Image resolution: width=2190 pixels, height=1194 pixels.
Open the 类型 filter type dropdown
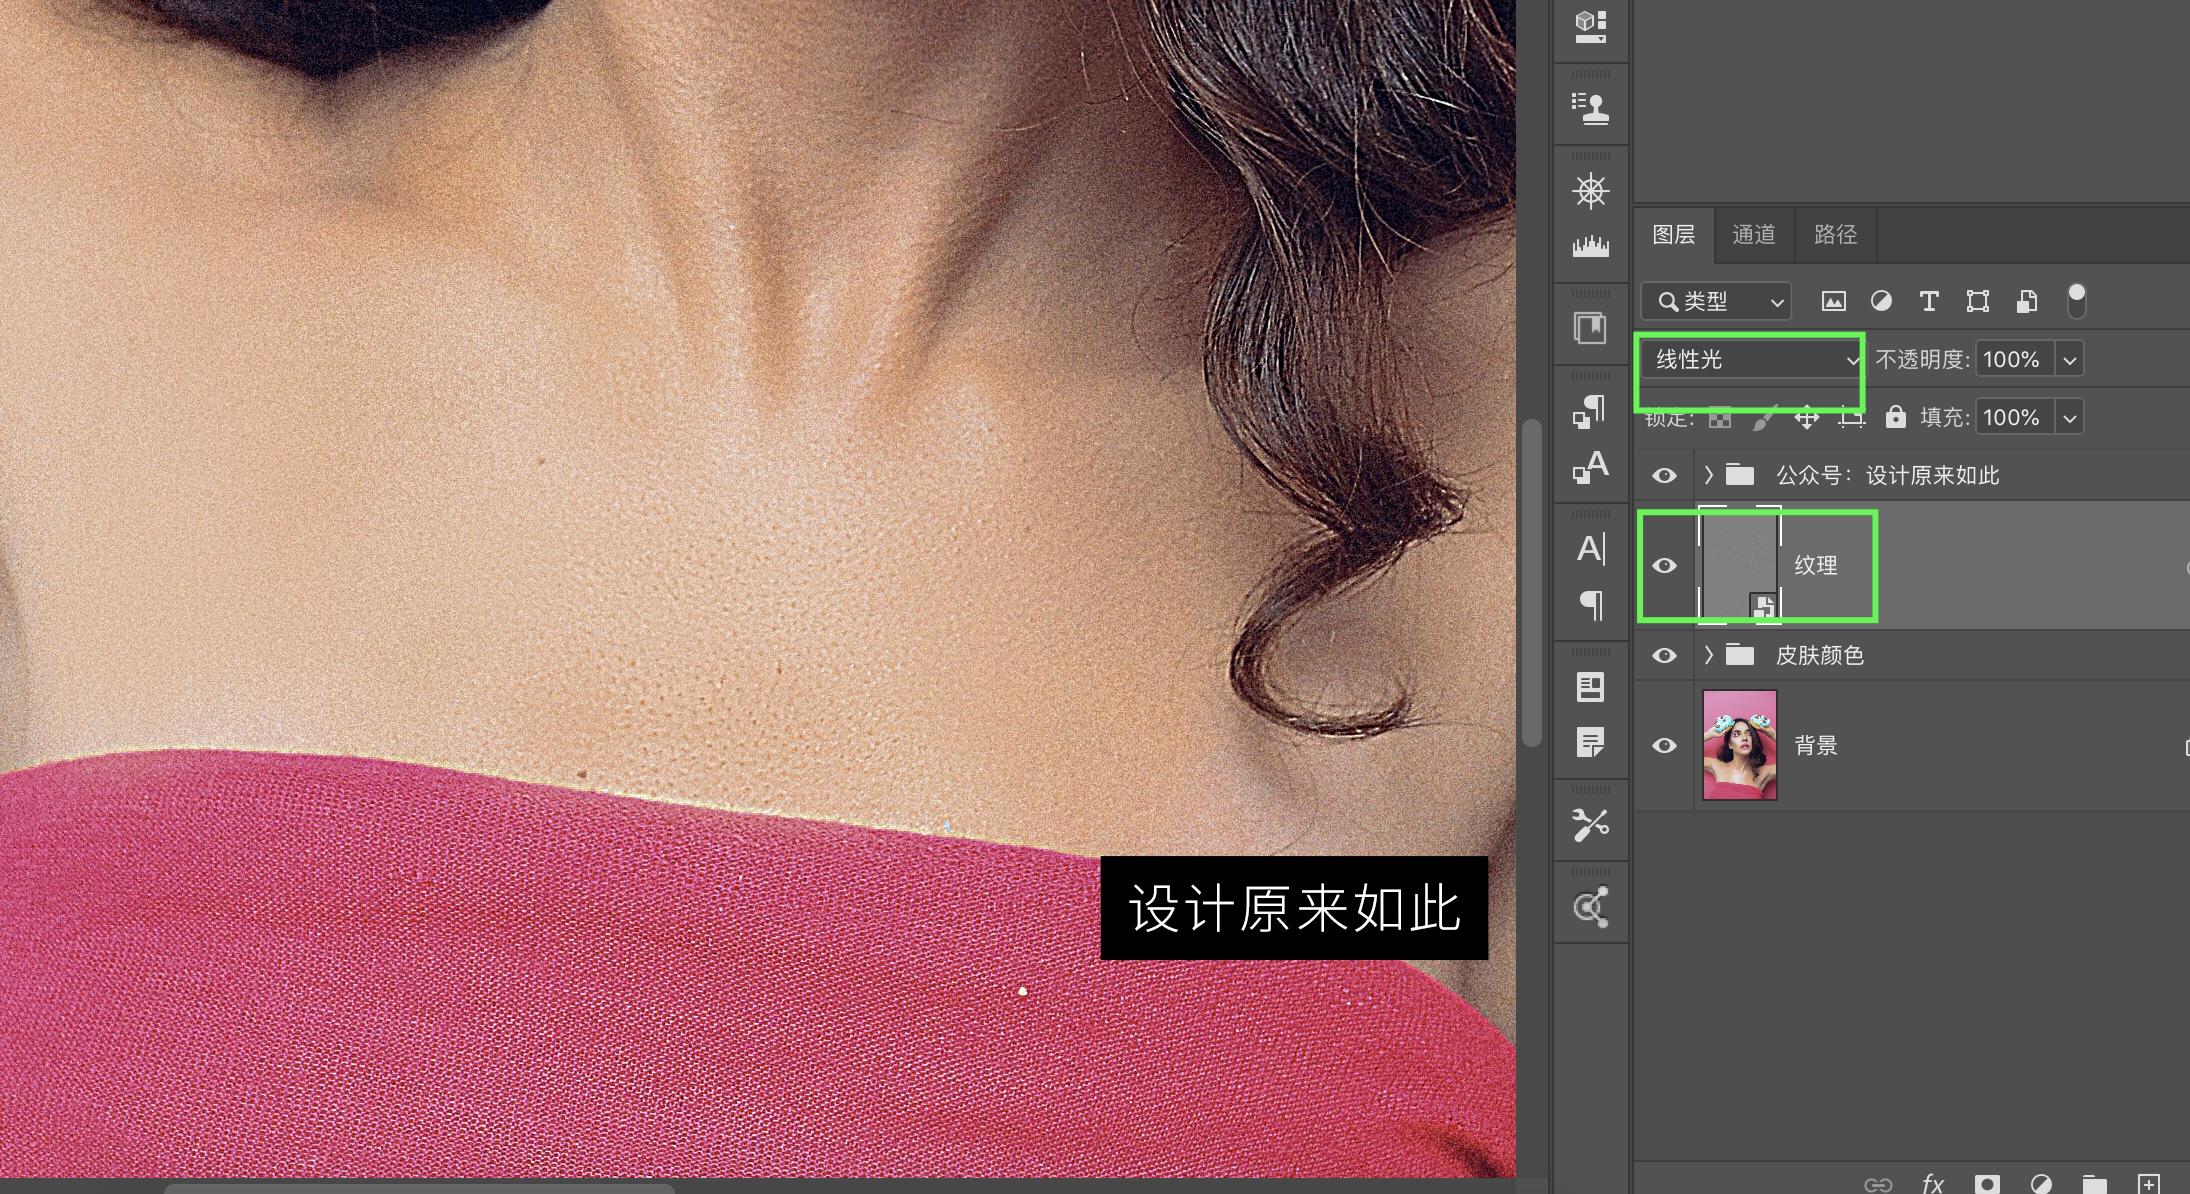1717,301
